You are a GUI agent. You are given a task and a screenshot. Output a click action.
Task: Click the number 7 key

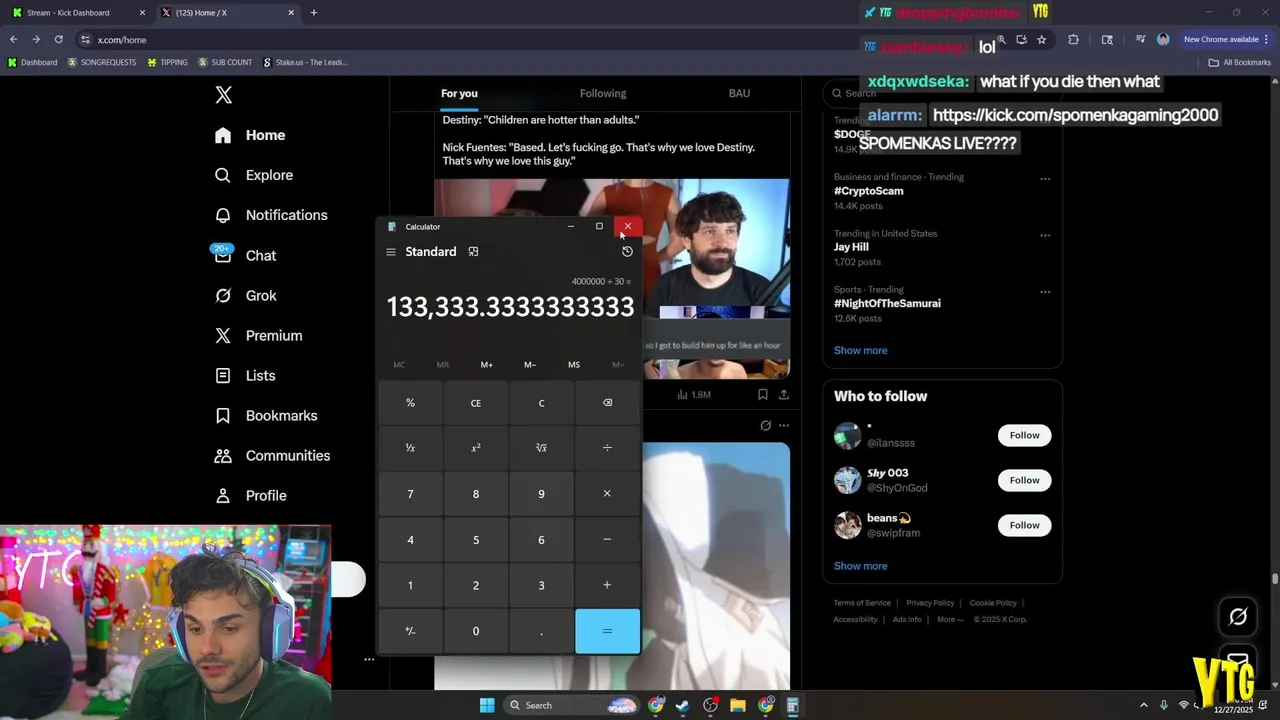click(x=410, y=494)
